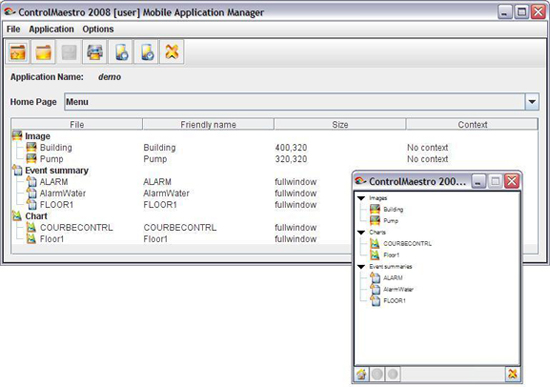Open the File menu
Viewport: 550px width, 387px height.
coord(13,29)
